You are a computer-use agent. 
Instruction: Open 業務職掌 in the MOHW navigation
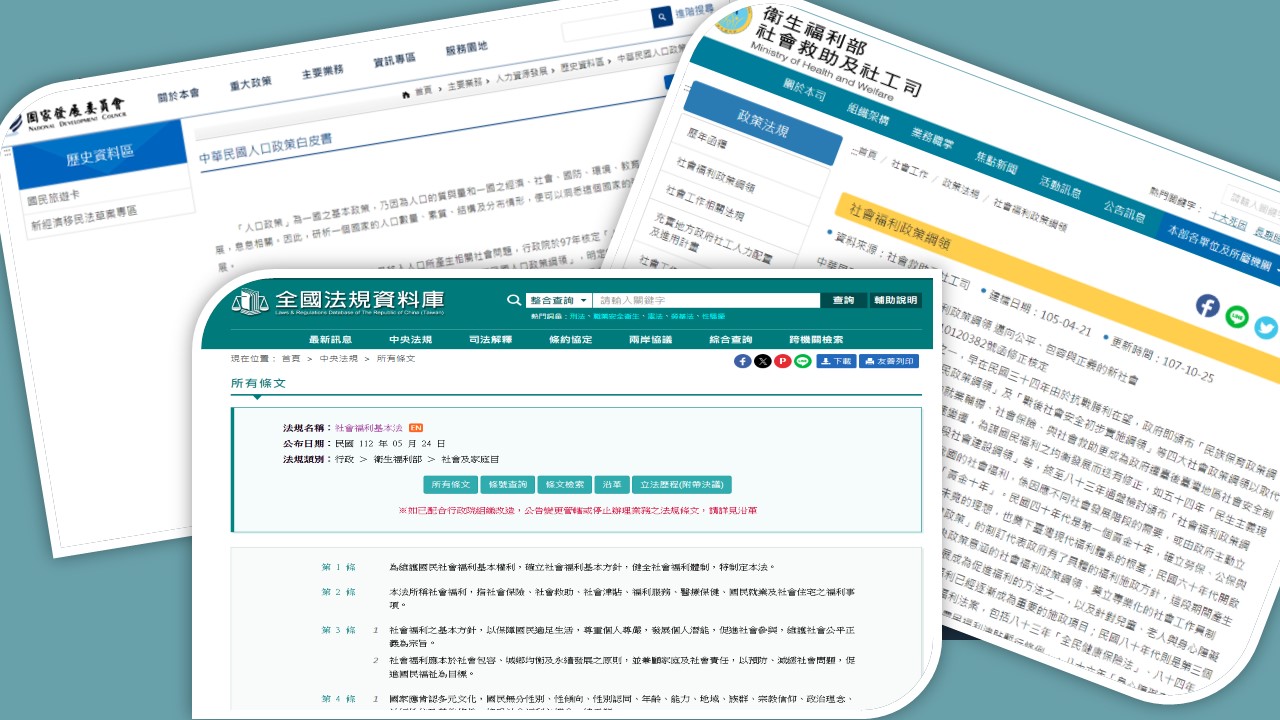(932, 140)
